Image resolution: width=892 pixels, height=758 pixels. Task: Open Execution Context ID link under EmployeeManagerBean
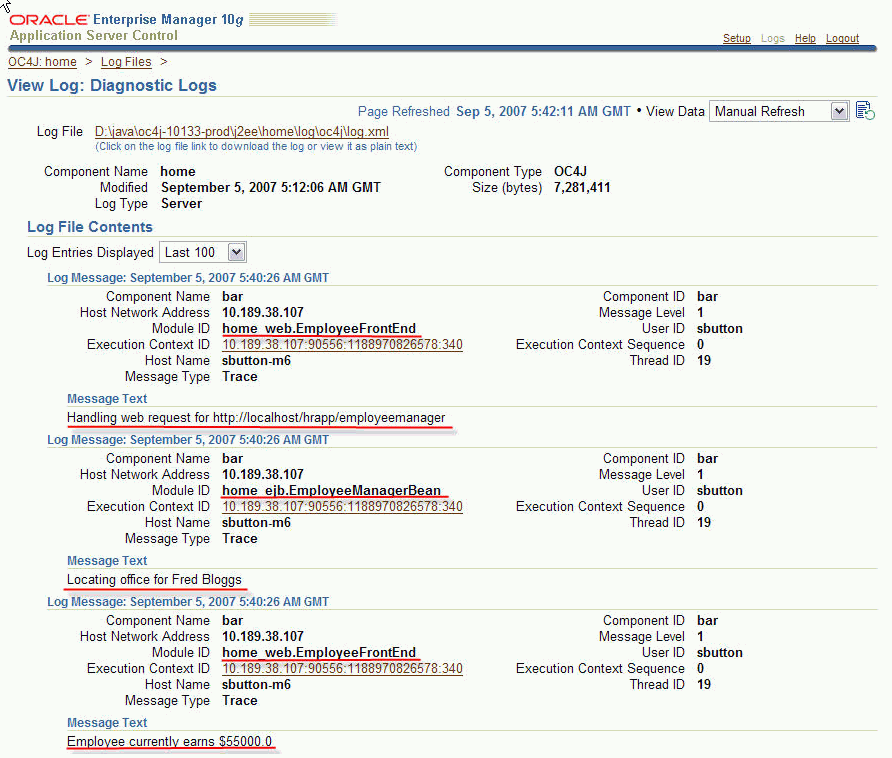point(342,506)
